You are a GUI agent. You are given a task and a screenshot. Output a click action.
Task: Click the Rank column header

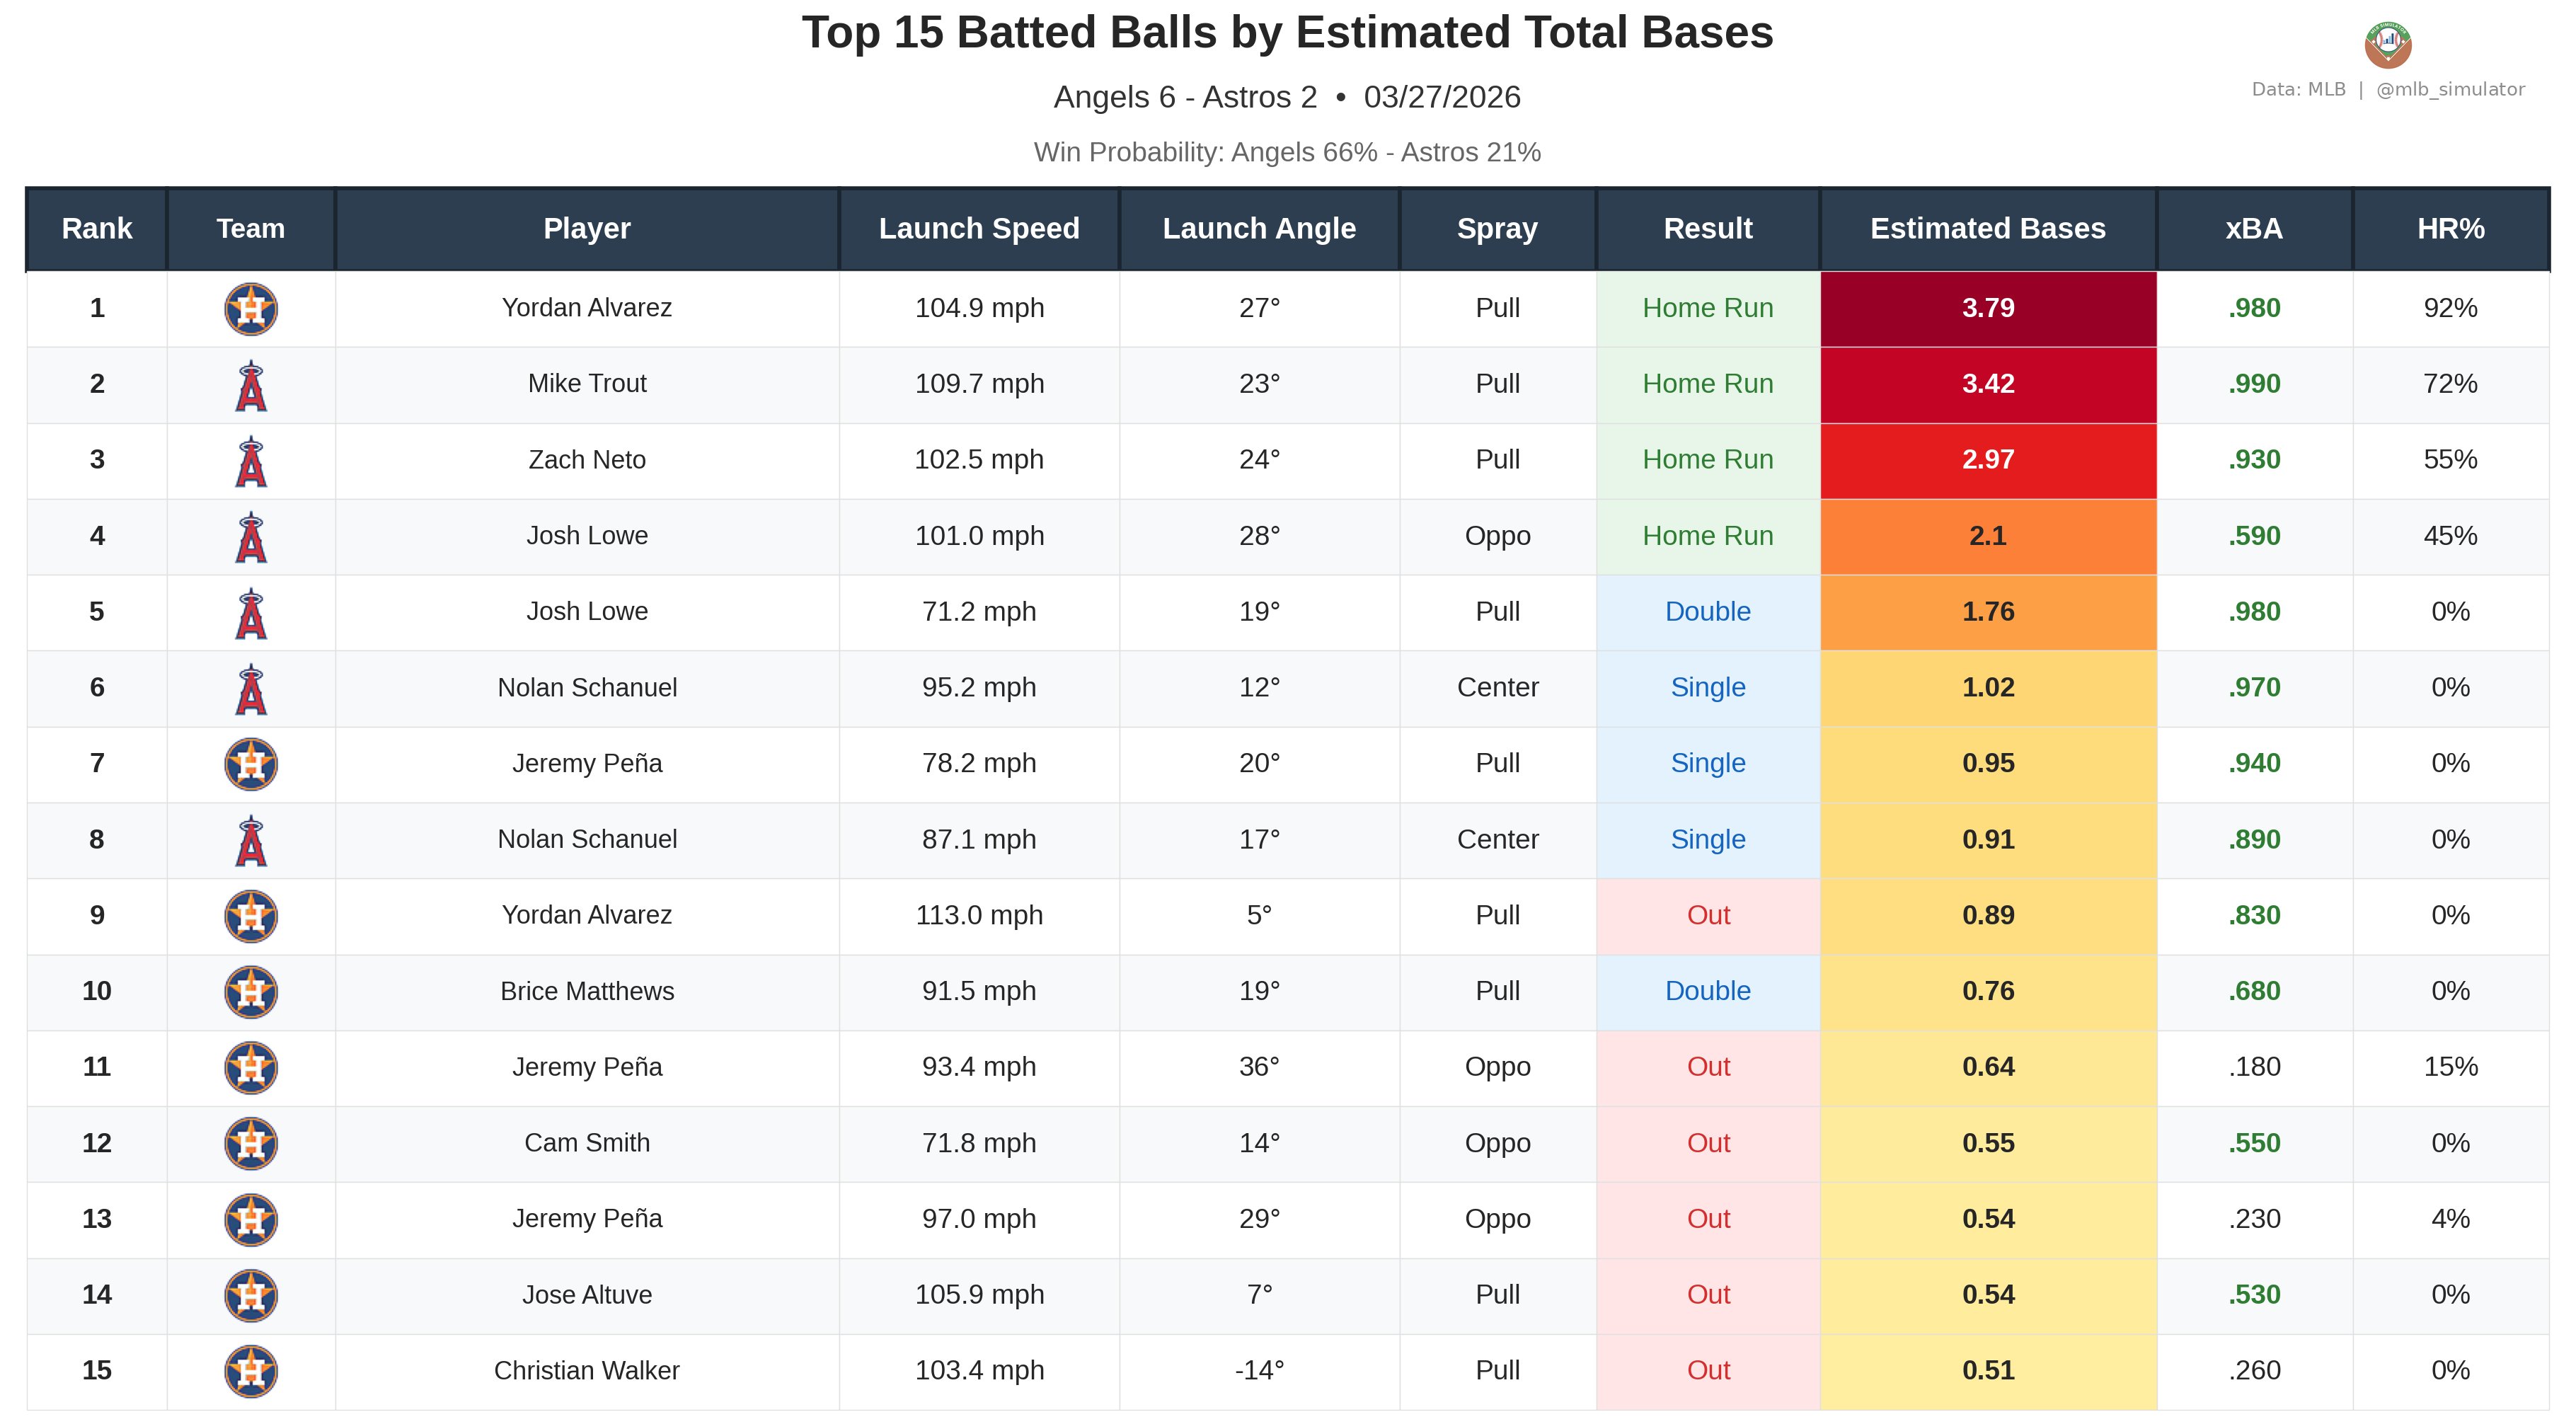(x=97, y=229)
